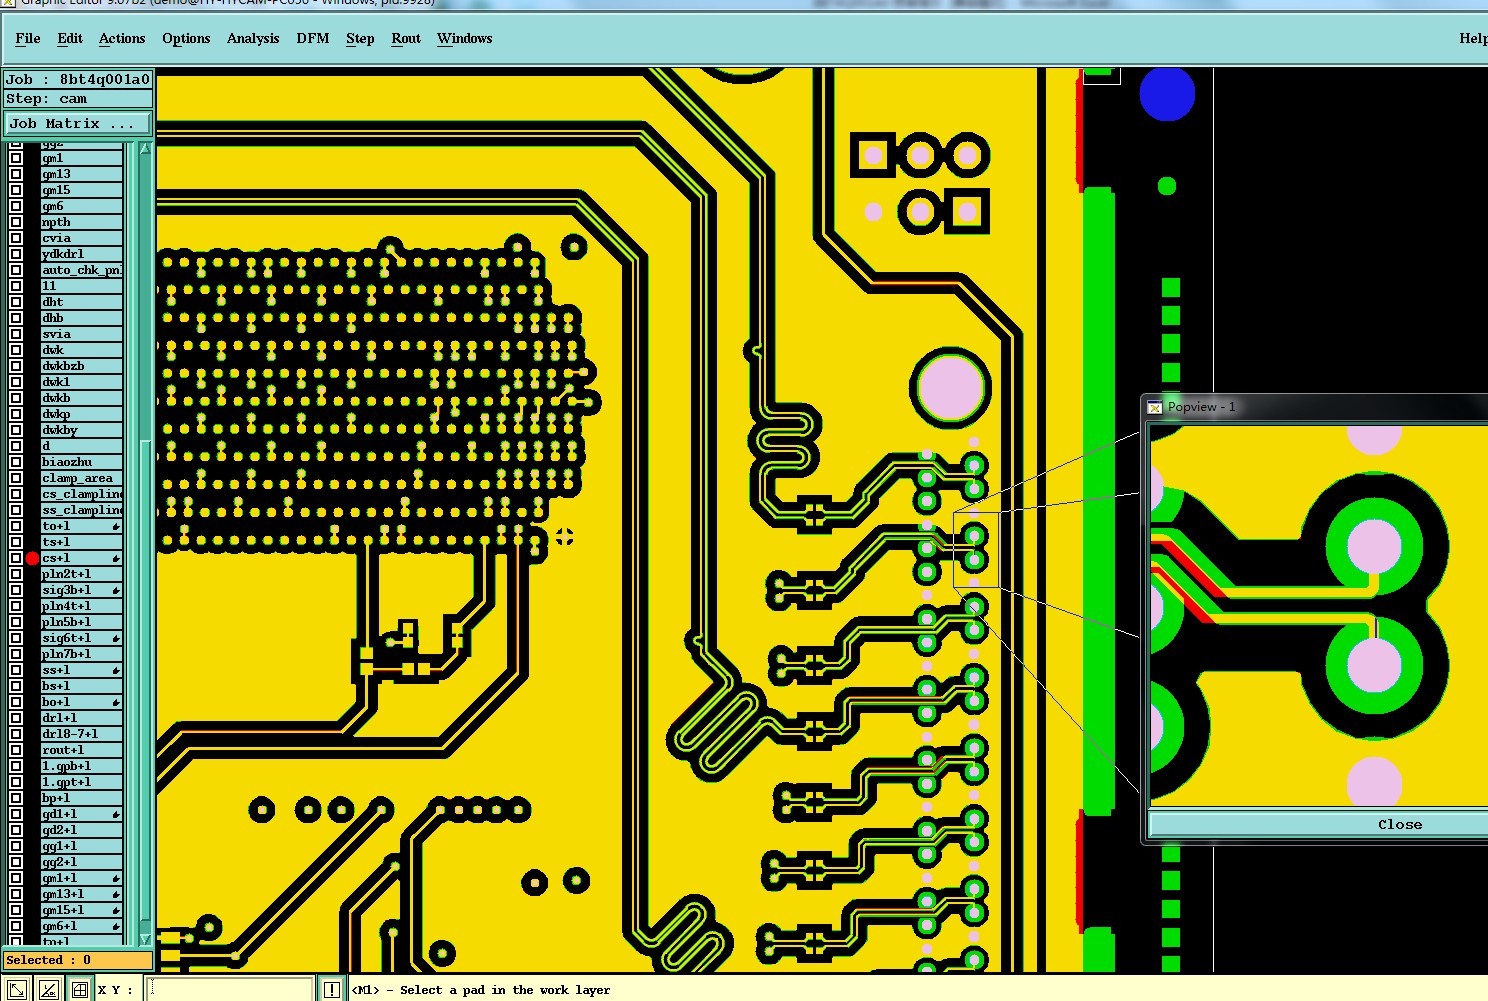The height and width of the screenshot is (1001, 1488).
Task: Open the Actions menu
Action: coord(122,38)
